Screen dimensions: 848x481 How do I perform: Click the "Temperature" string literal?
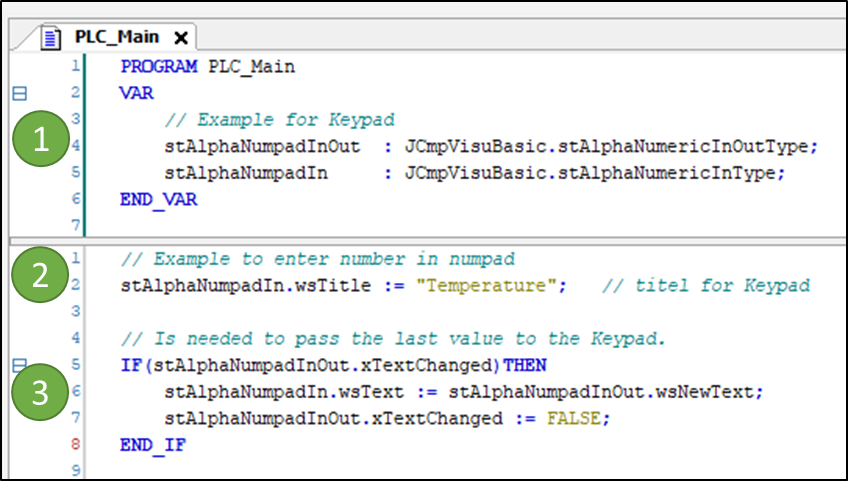pyautogui.click(x=493, y=286)
